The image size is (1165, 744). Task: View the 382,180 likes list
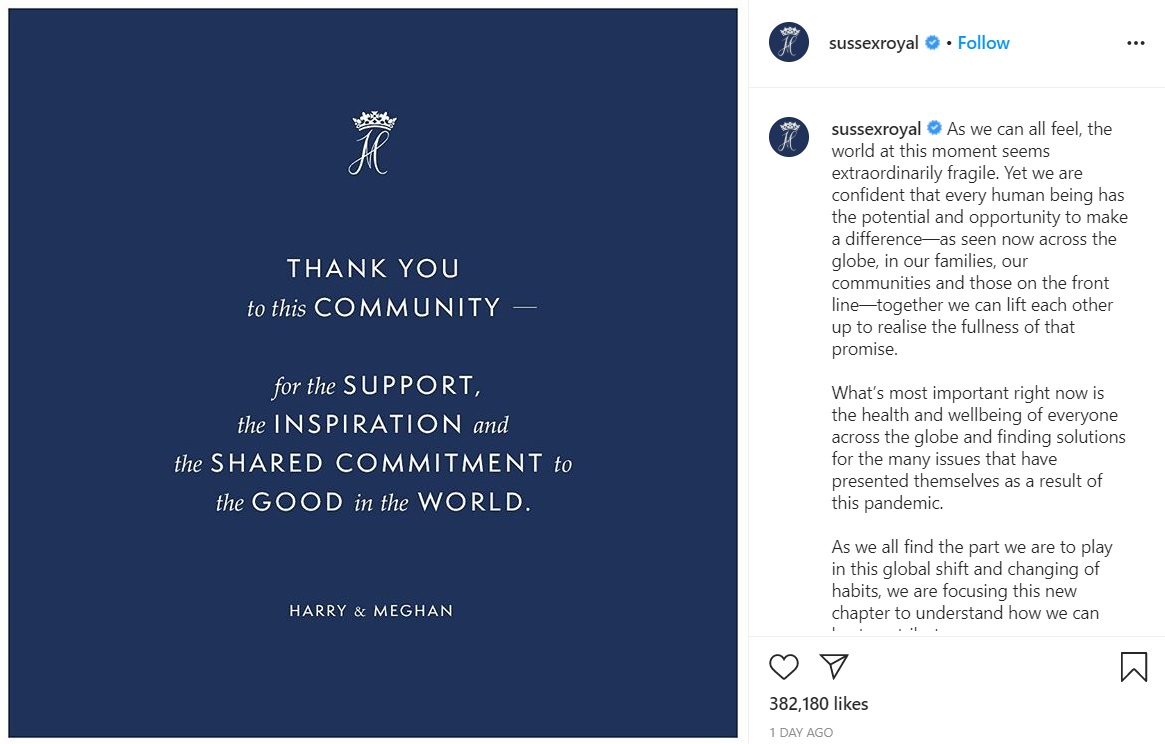click(818, 704)
